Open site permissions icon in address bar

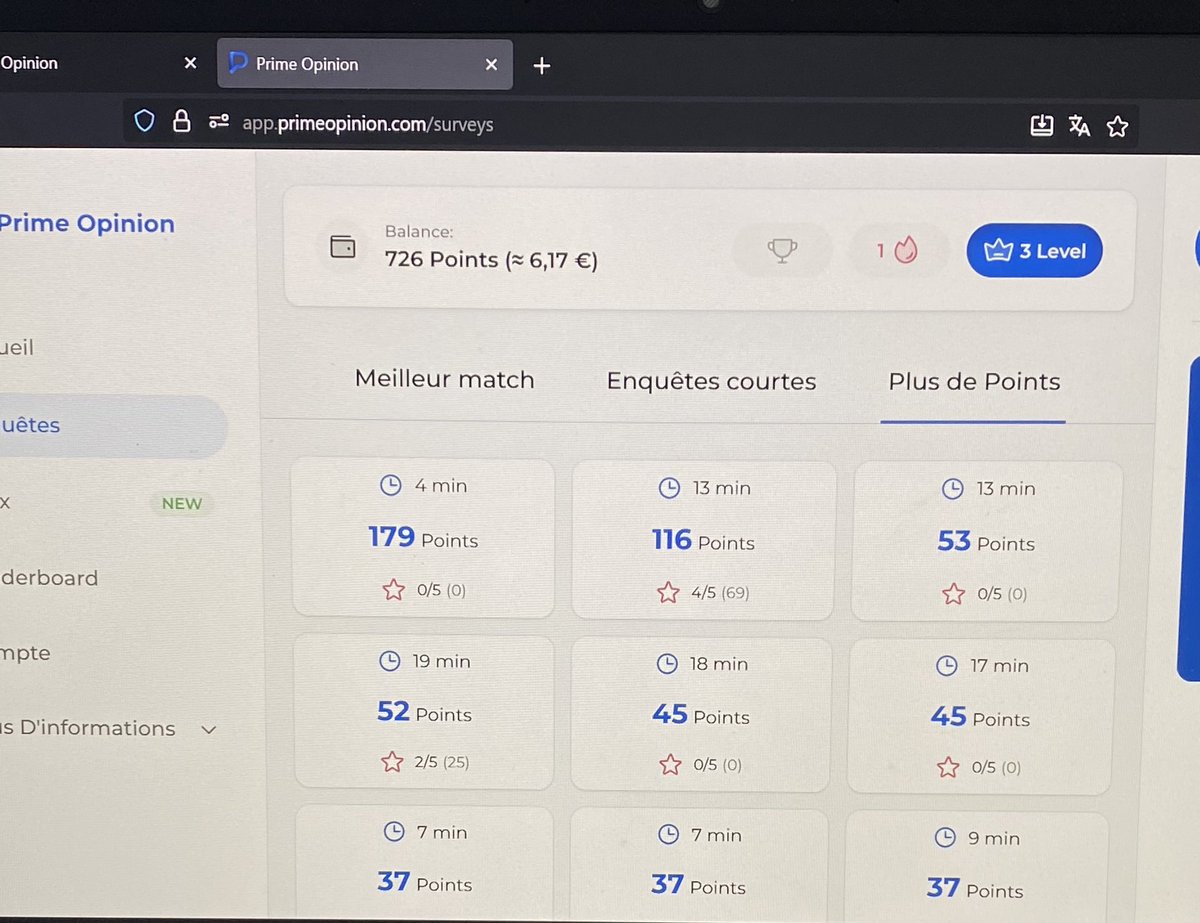pyautogui.click(x=219, y=122)
